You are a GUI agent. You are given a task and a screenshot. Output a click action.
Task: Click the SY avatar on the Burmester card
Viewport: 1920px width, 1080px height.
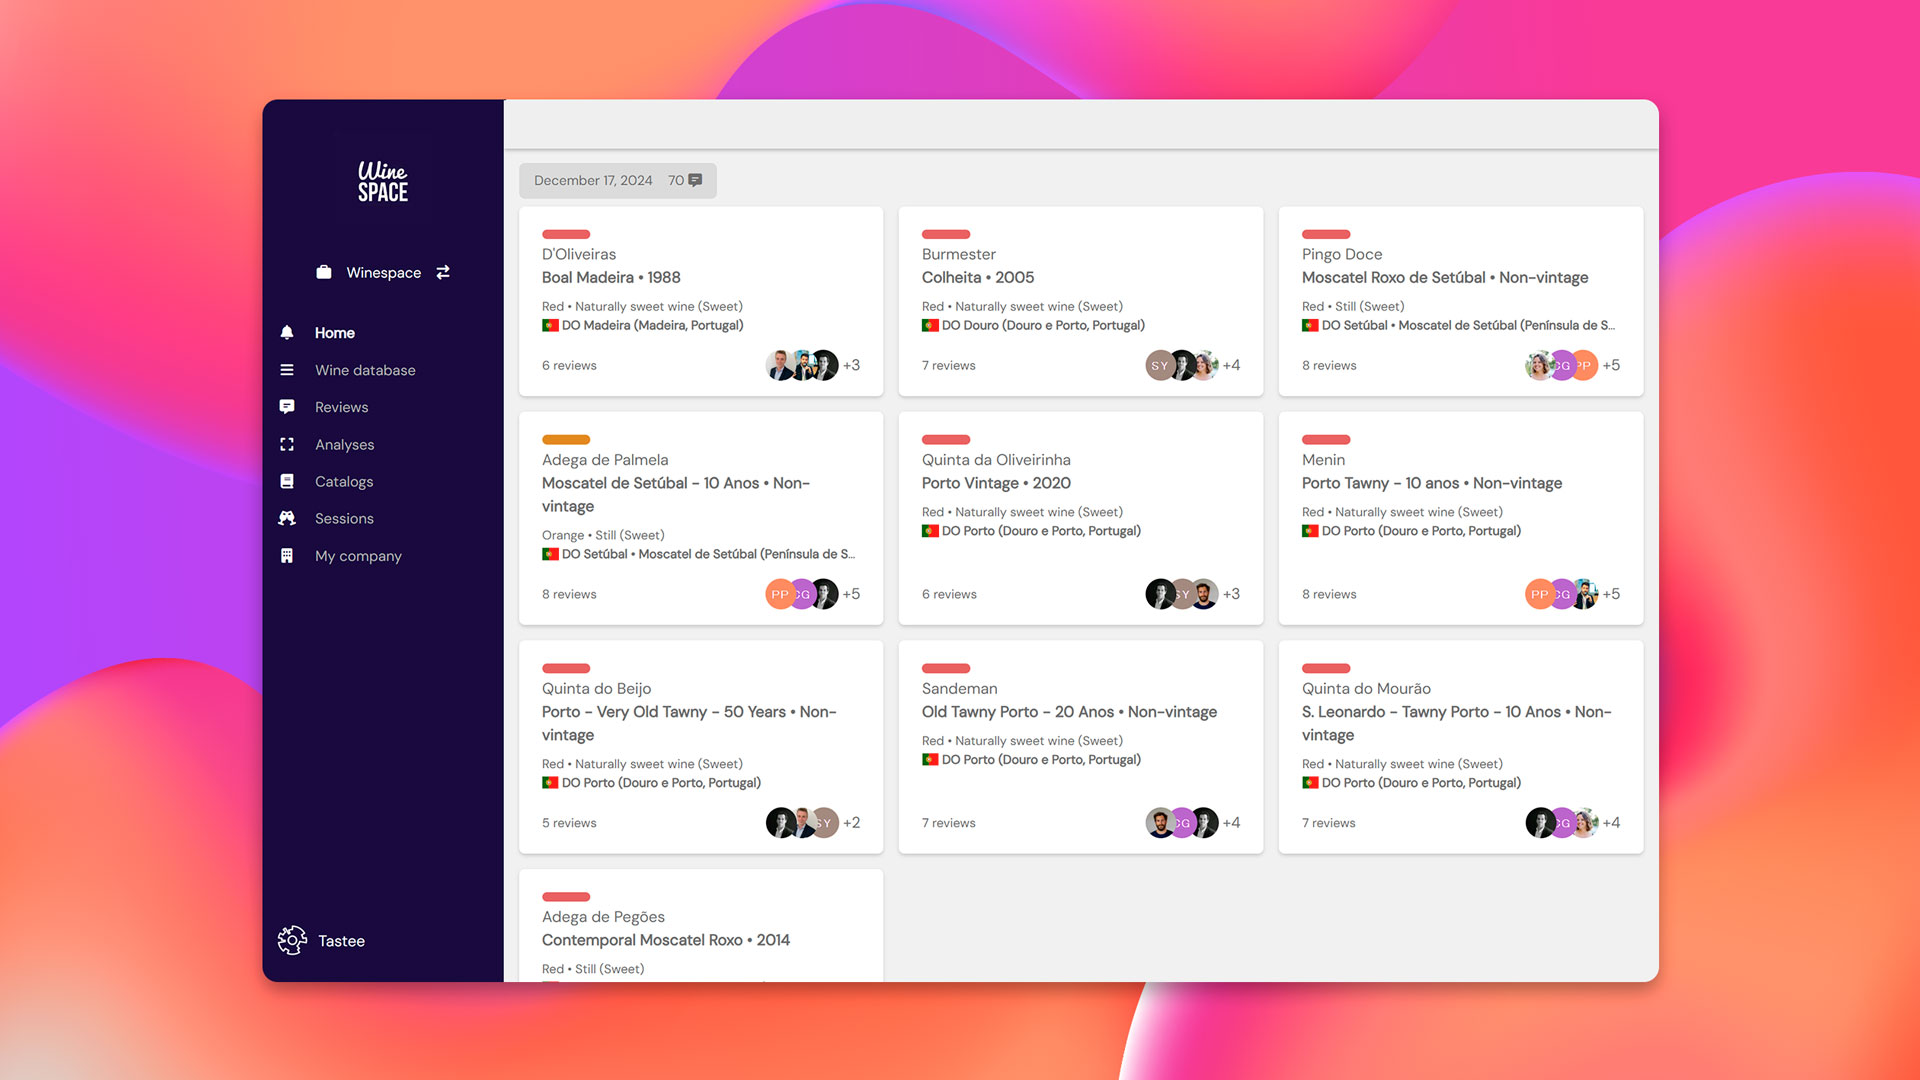(1158, 365)
